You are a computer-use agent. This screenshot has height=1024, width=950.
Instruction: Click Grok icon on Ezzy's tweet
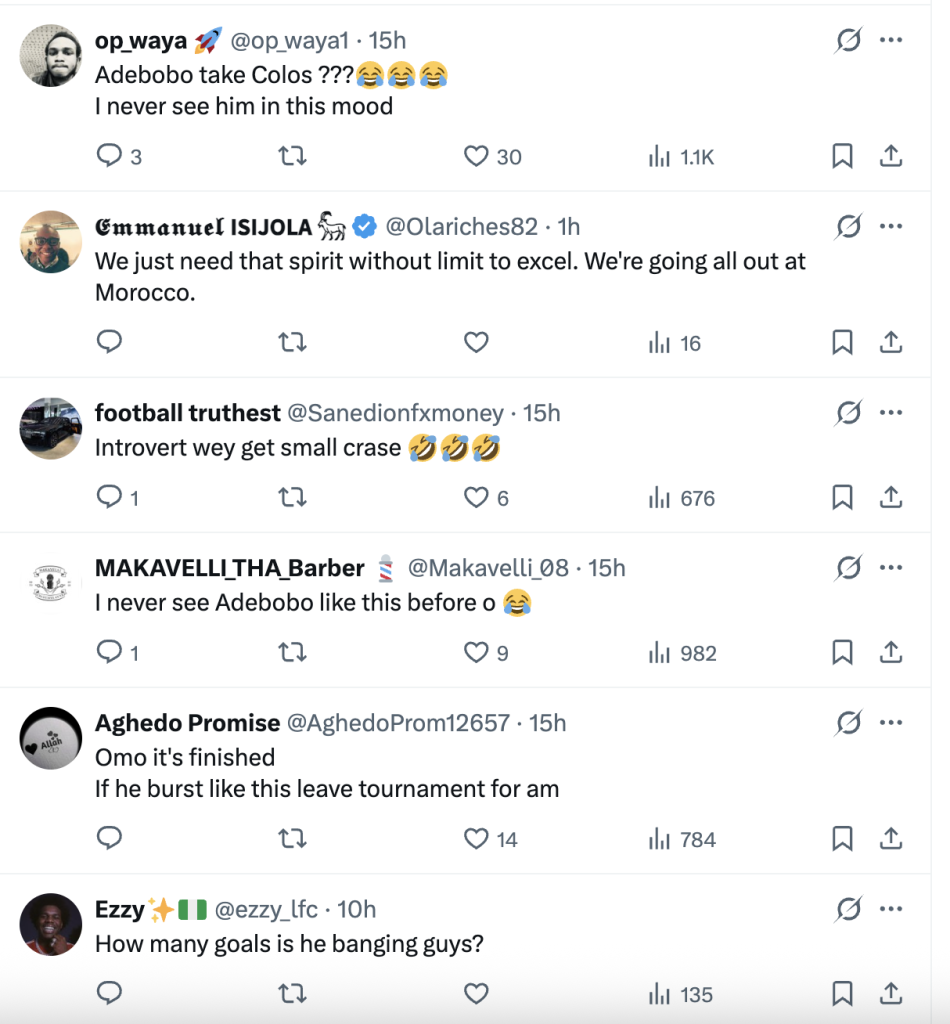click(x=848, y=909)
